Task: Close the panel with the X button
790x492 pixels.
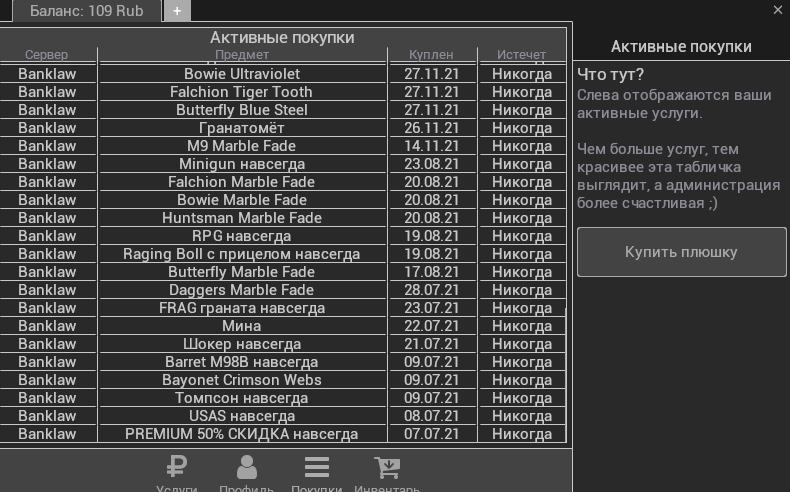Action: [777, 10]
